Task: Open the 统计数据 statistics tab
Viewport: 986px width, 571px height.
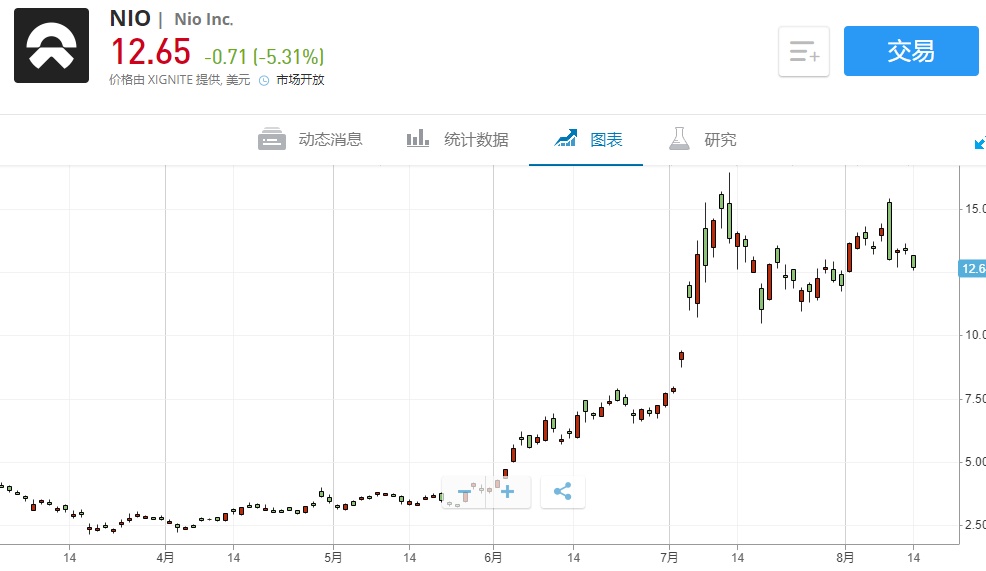Action: [457, 139]
